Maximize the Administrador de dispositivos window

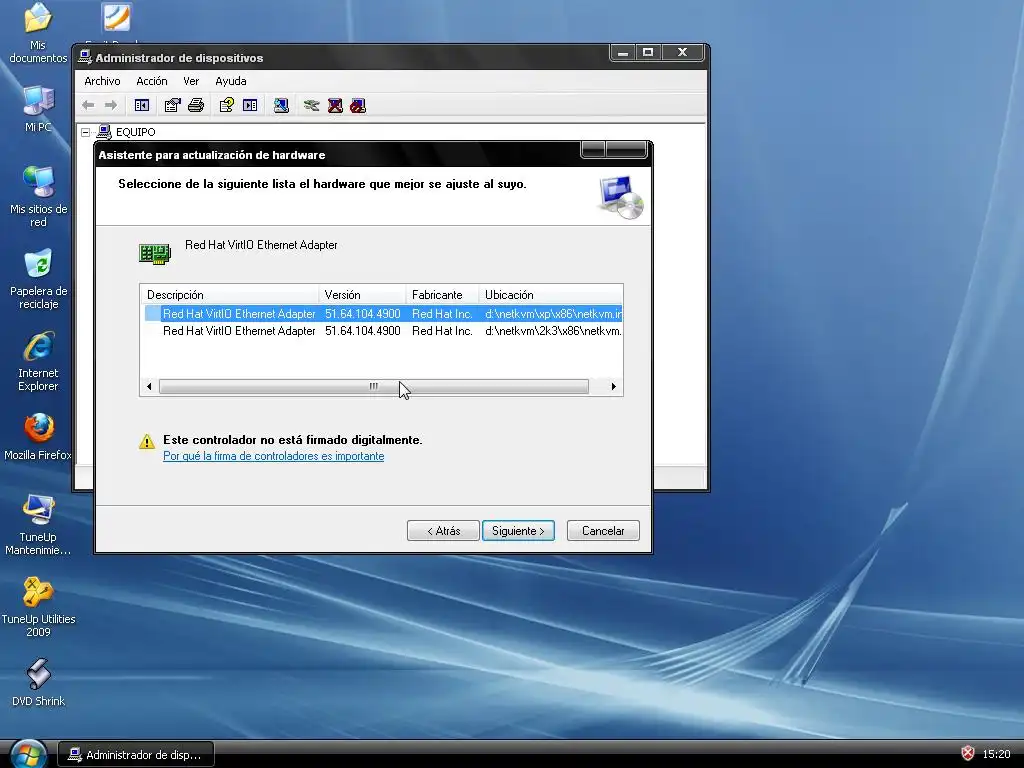pyautogui.click(x=648, y=52)
